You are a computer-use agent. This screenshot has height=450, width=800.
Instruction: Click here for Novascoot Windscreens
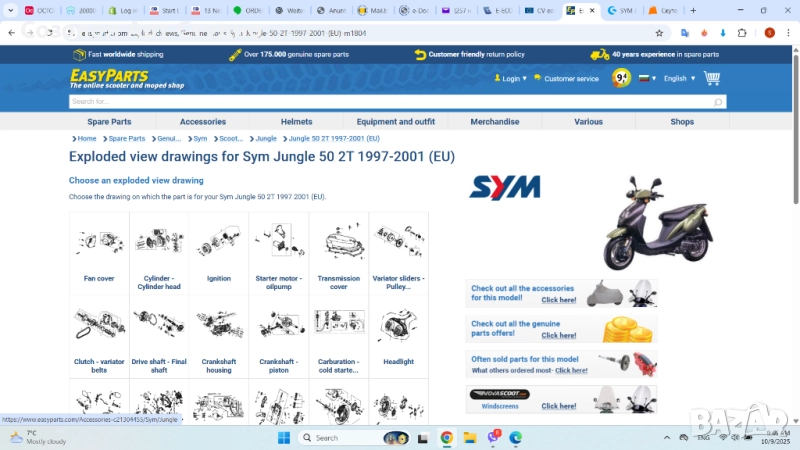(x=559, y=406)
